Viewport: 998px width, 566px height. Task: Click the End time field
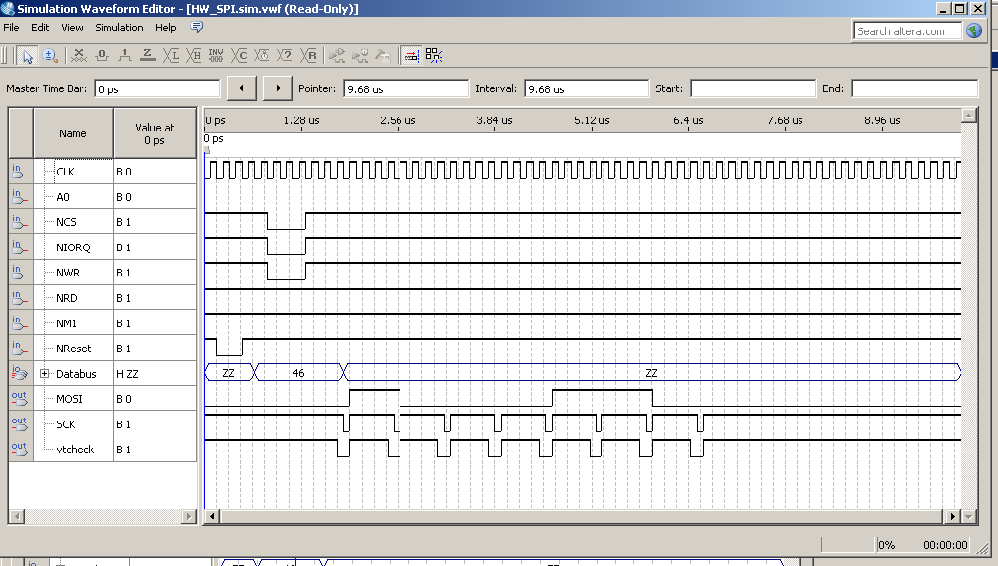914,88
